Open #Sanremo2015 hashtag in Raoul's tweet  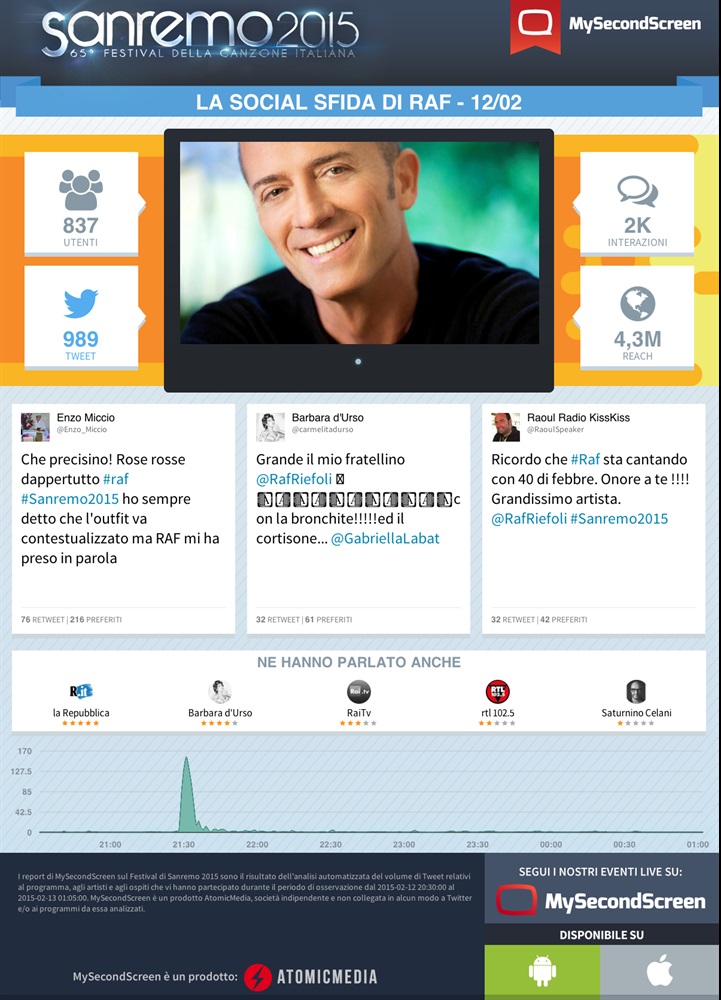[x=619, y=518]
